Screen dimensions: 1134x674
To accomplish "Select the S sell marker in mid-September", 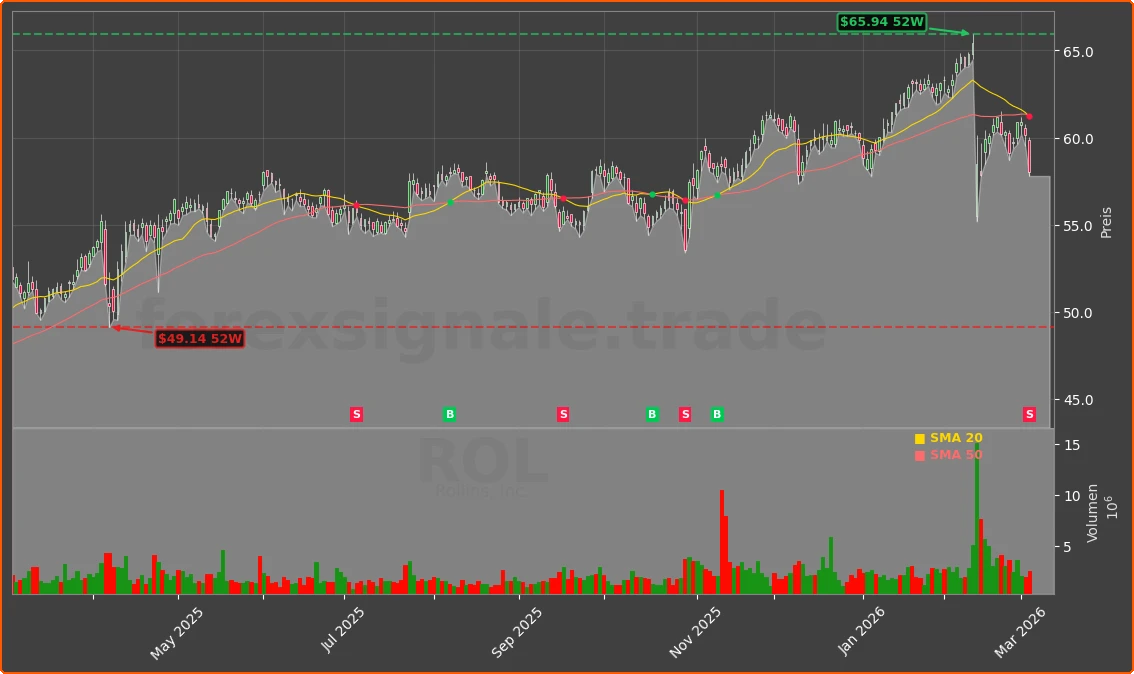I will [x=563, y=414].
